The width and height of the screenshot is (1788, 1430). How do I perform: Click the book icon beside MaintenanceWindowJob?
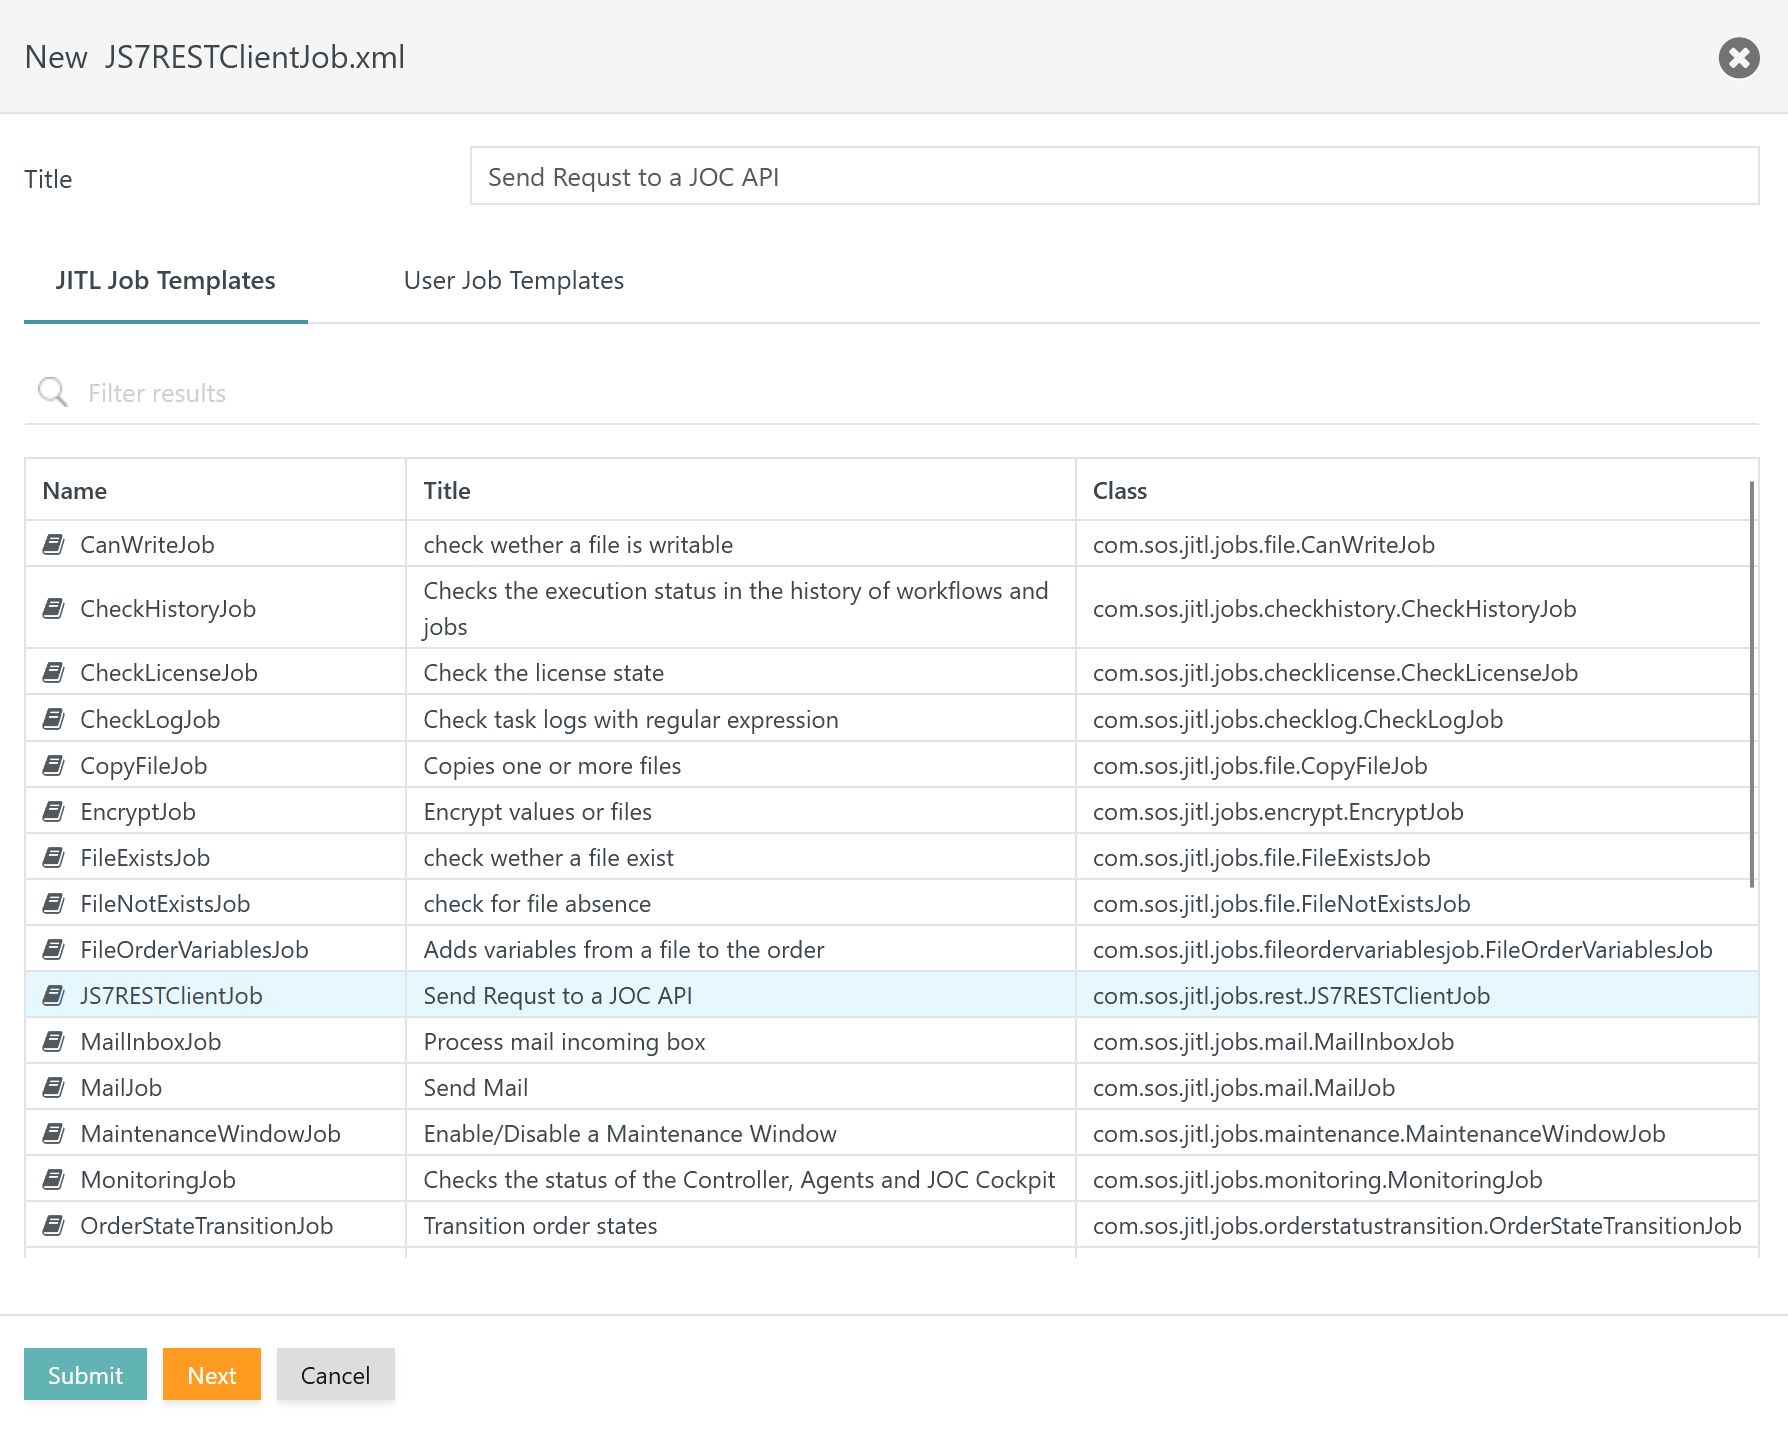tap(54, 1133)
